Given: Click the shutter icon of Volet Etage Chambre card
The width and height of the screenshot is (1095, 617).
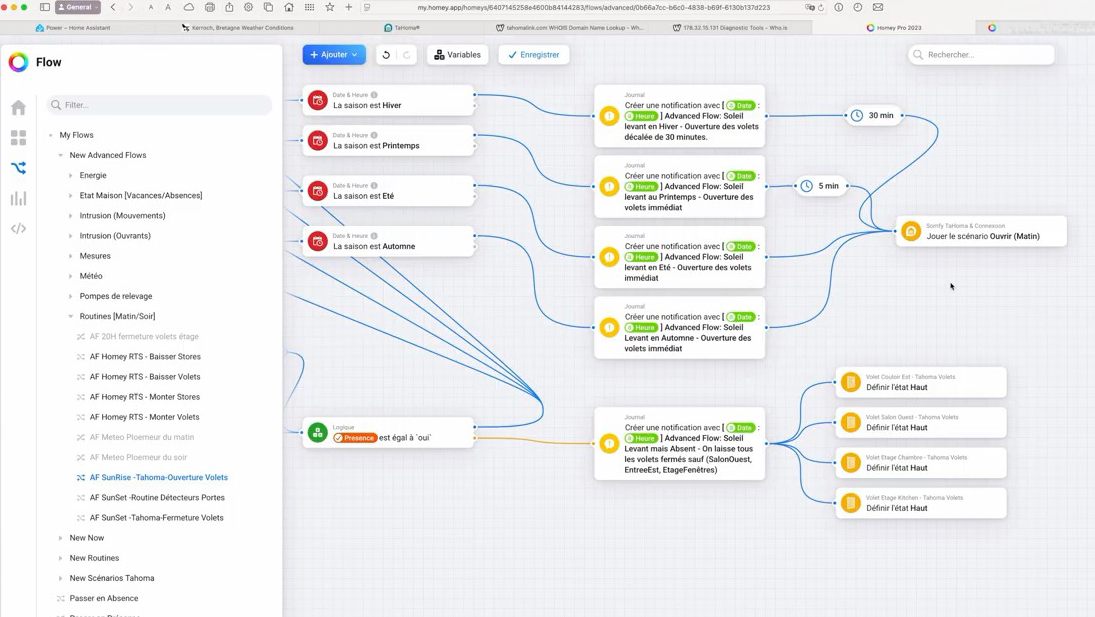Looking at the screenshot, I should coord(851,463).
